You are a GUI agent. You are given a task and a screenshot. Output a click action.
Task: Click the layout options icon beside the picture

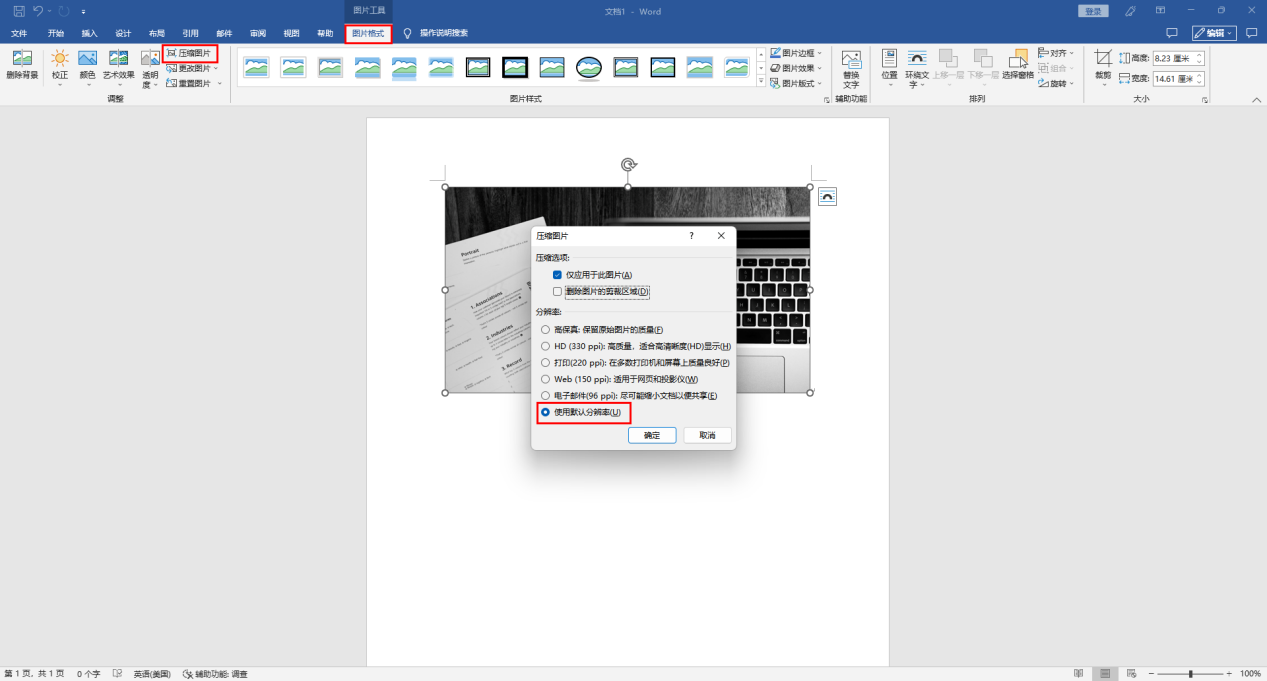click(x=827, y=197)
